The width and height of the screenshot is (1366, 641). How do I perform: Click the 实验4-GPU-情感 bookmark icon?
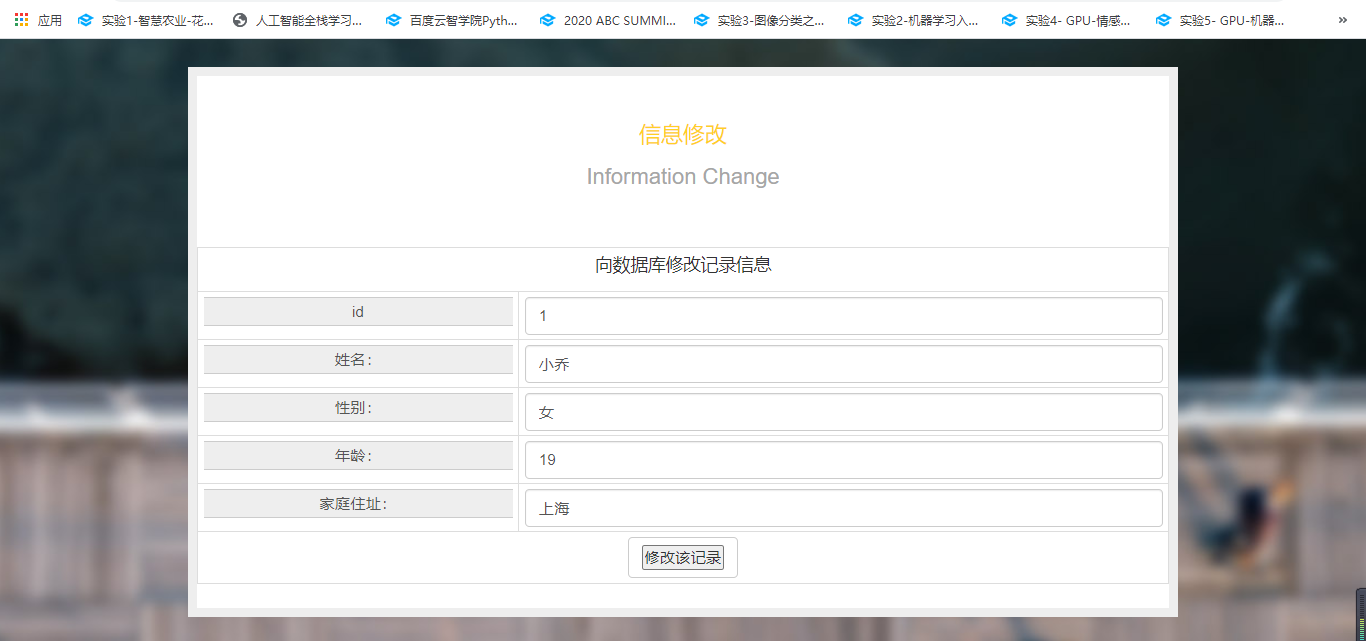pos(1009,20)
